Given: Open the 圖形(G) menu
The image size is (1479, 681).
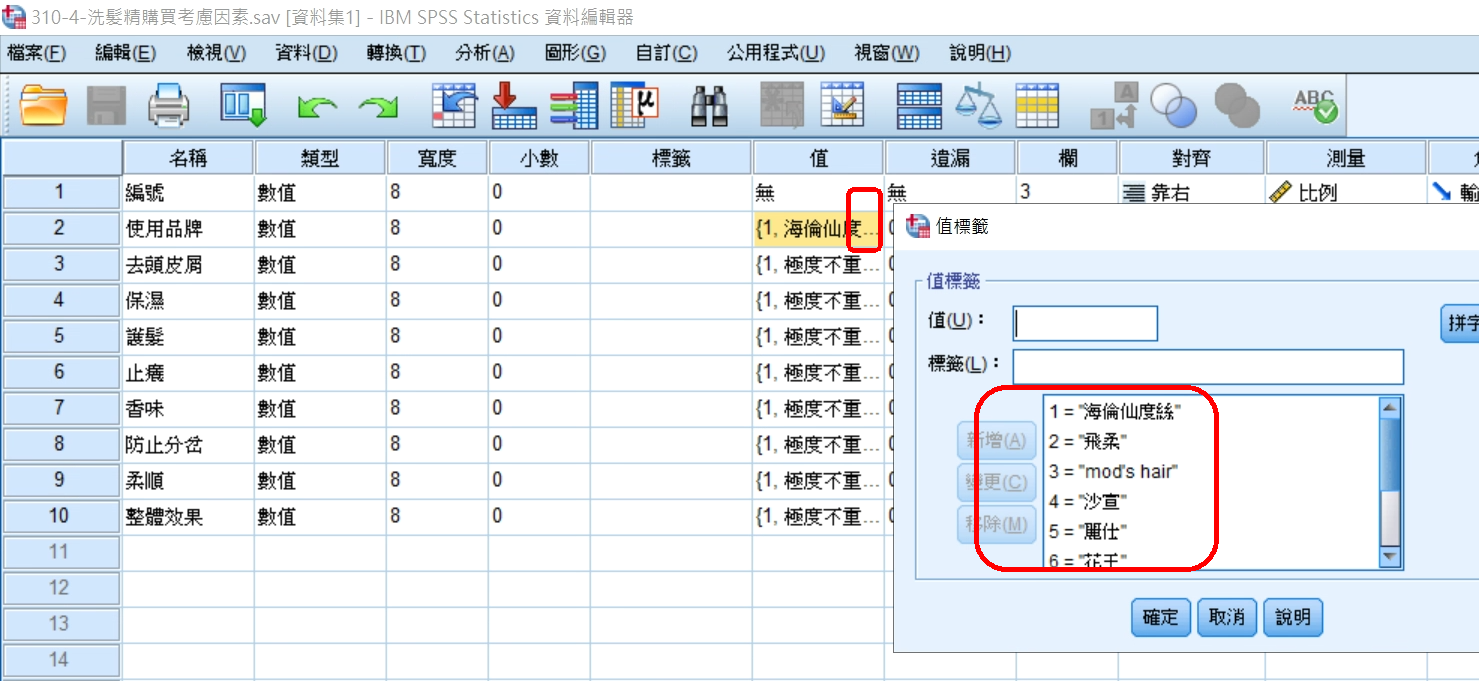Looking at the screenshot, I should (x=575, y=53).
